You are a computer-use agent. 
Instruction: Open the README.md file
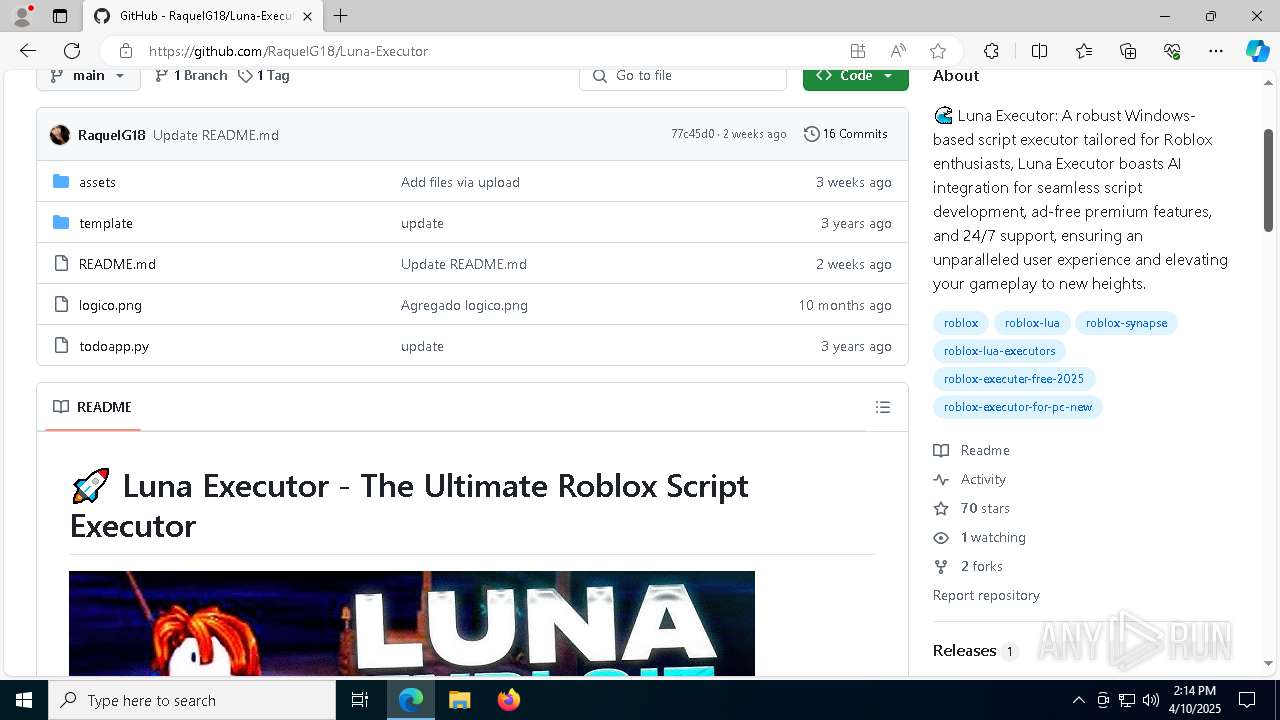117,264
